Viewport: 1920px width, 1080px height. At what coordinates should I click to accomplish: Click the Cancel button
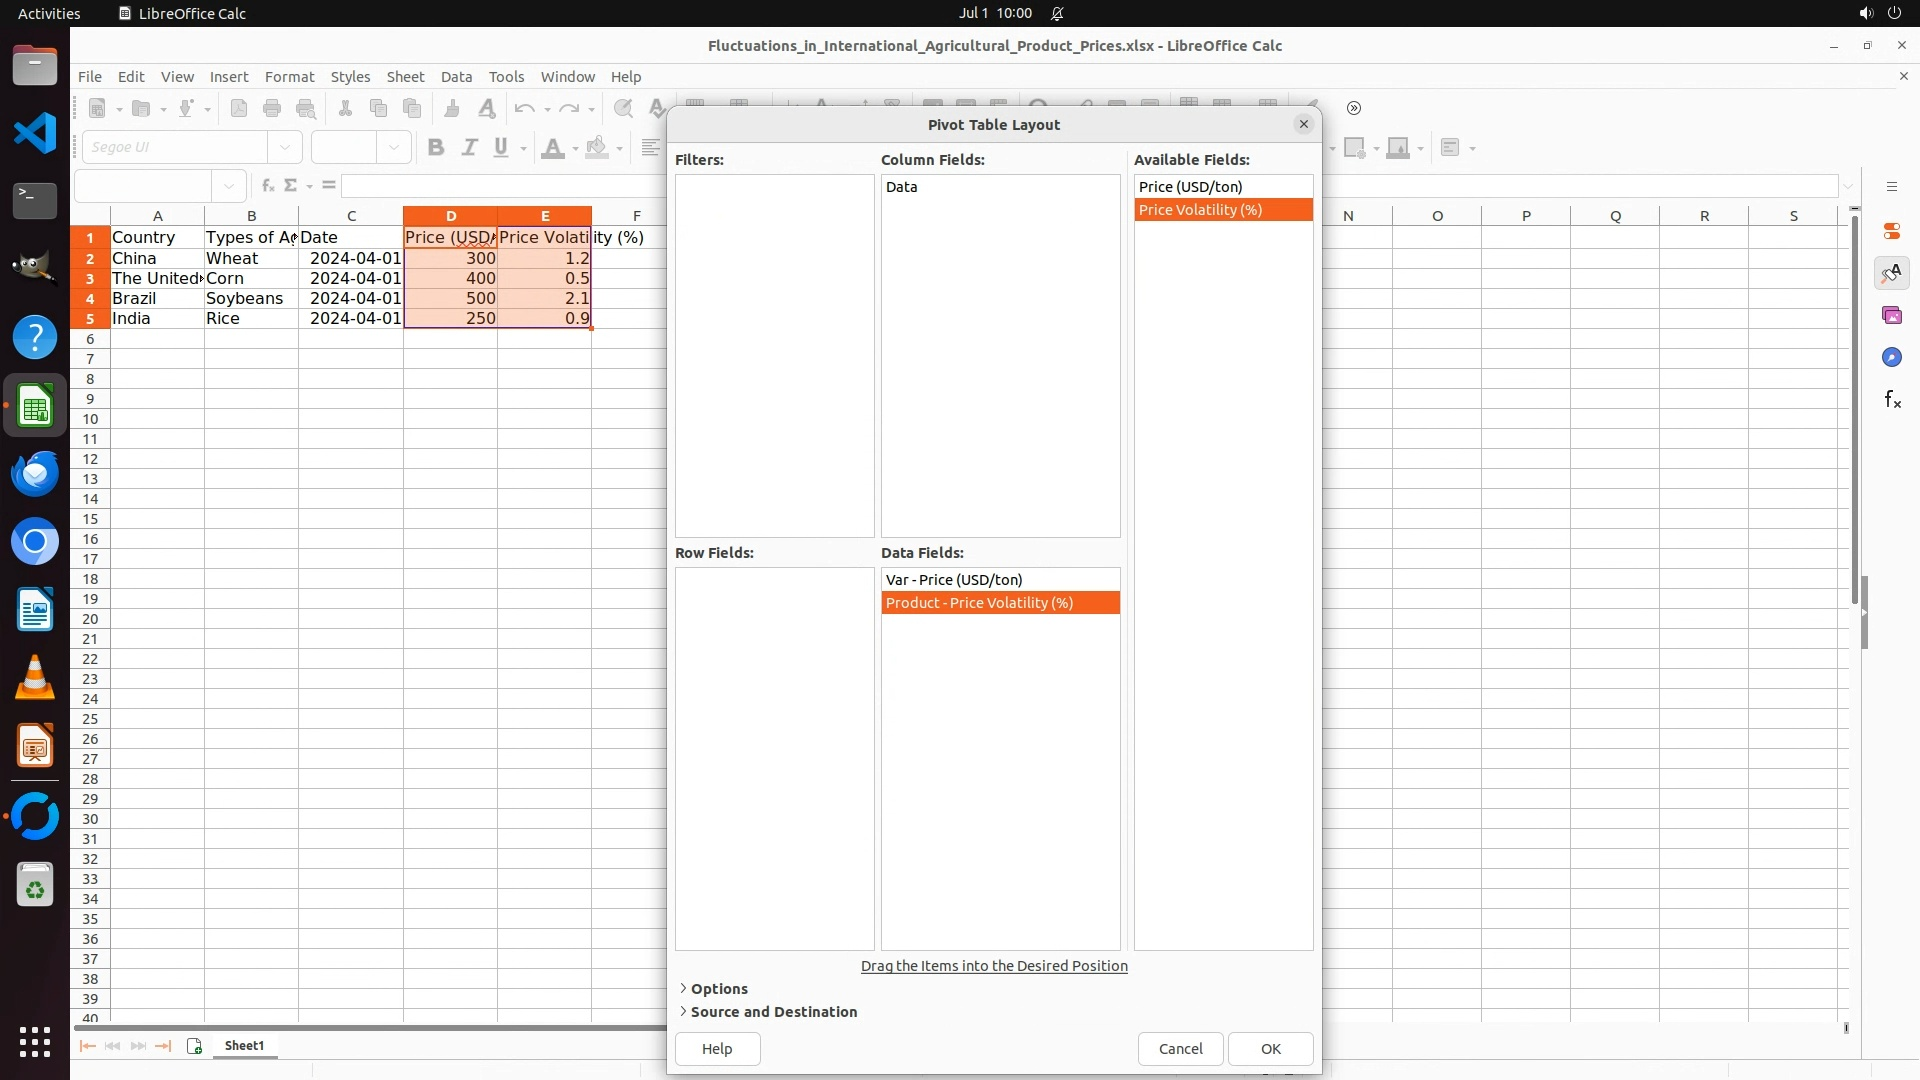[1180, 1049]
